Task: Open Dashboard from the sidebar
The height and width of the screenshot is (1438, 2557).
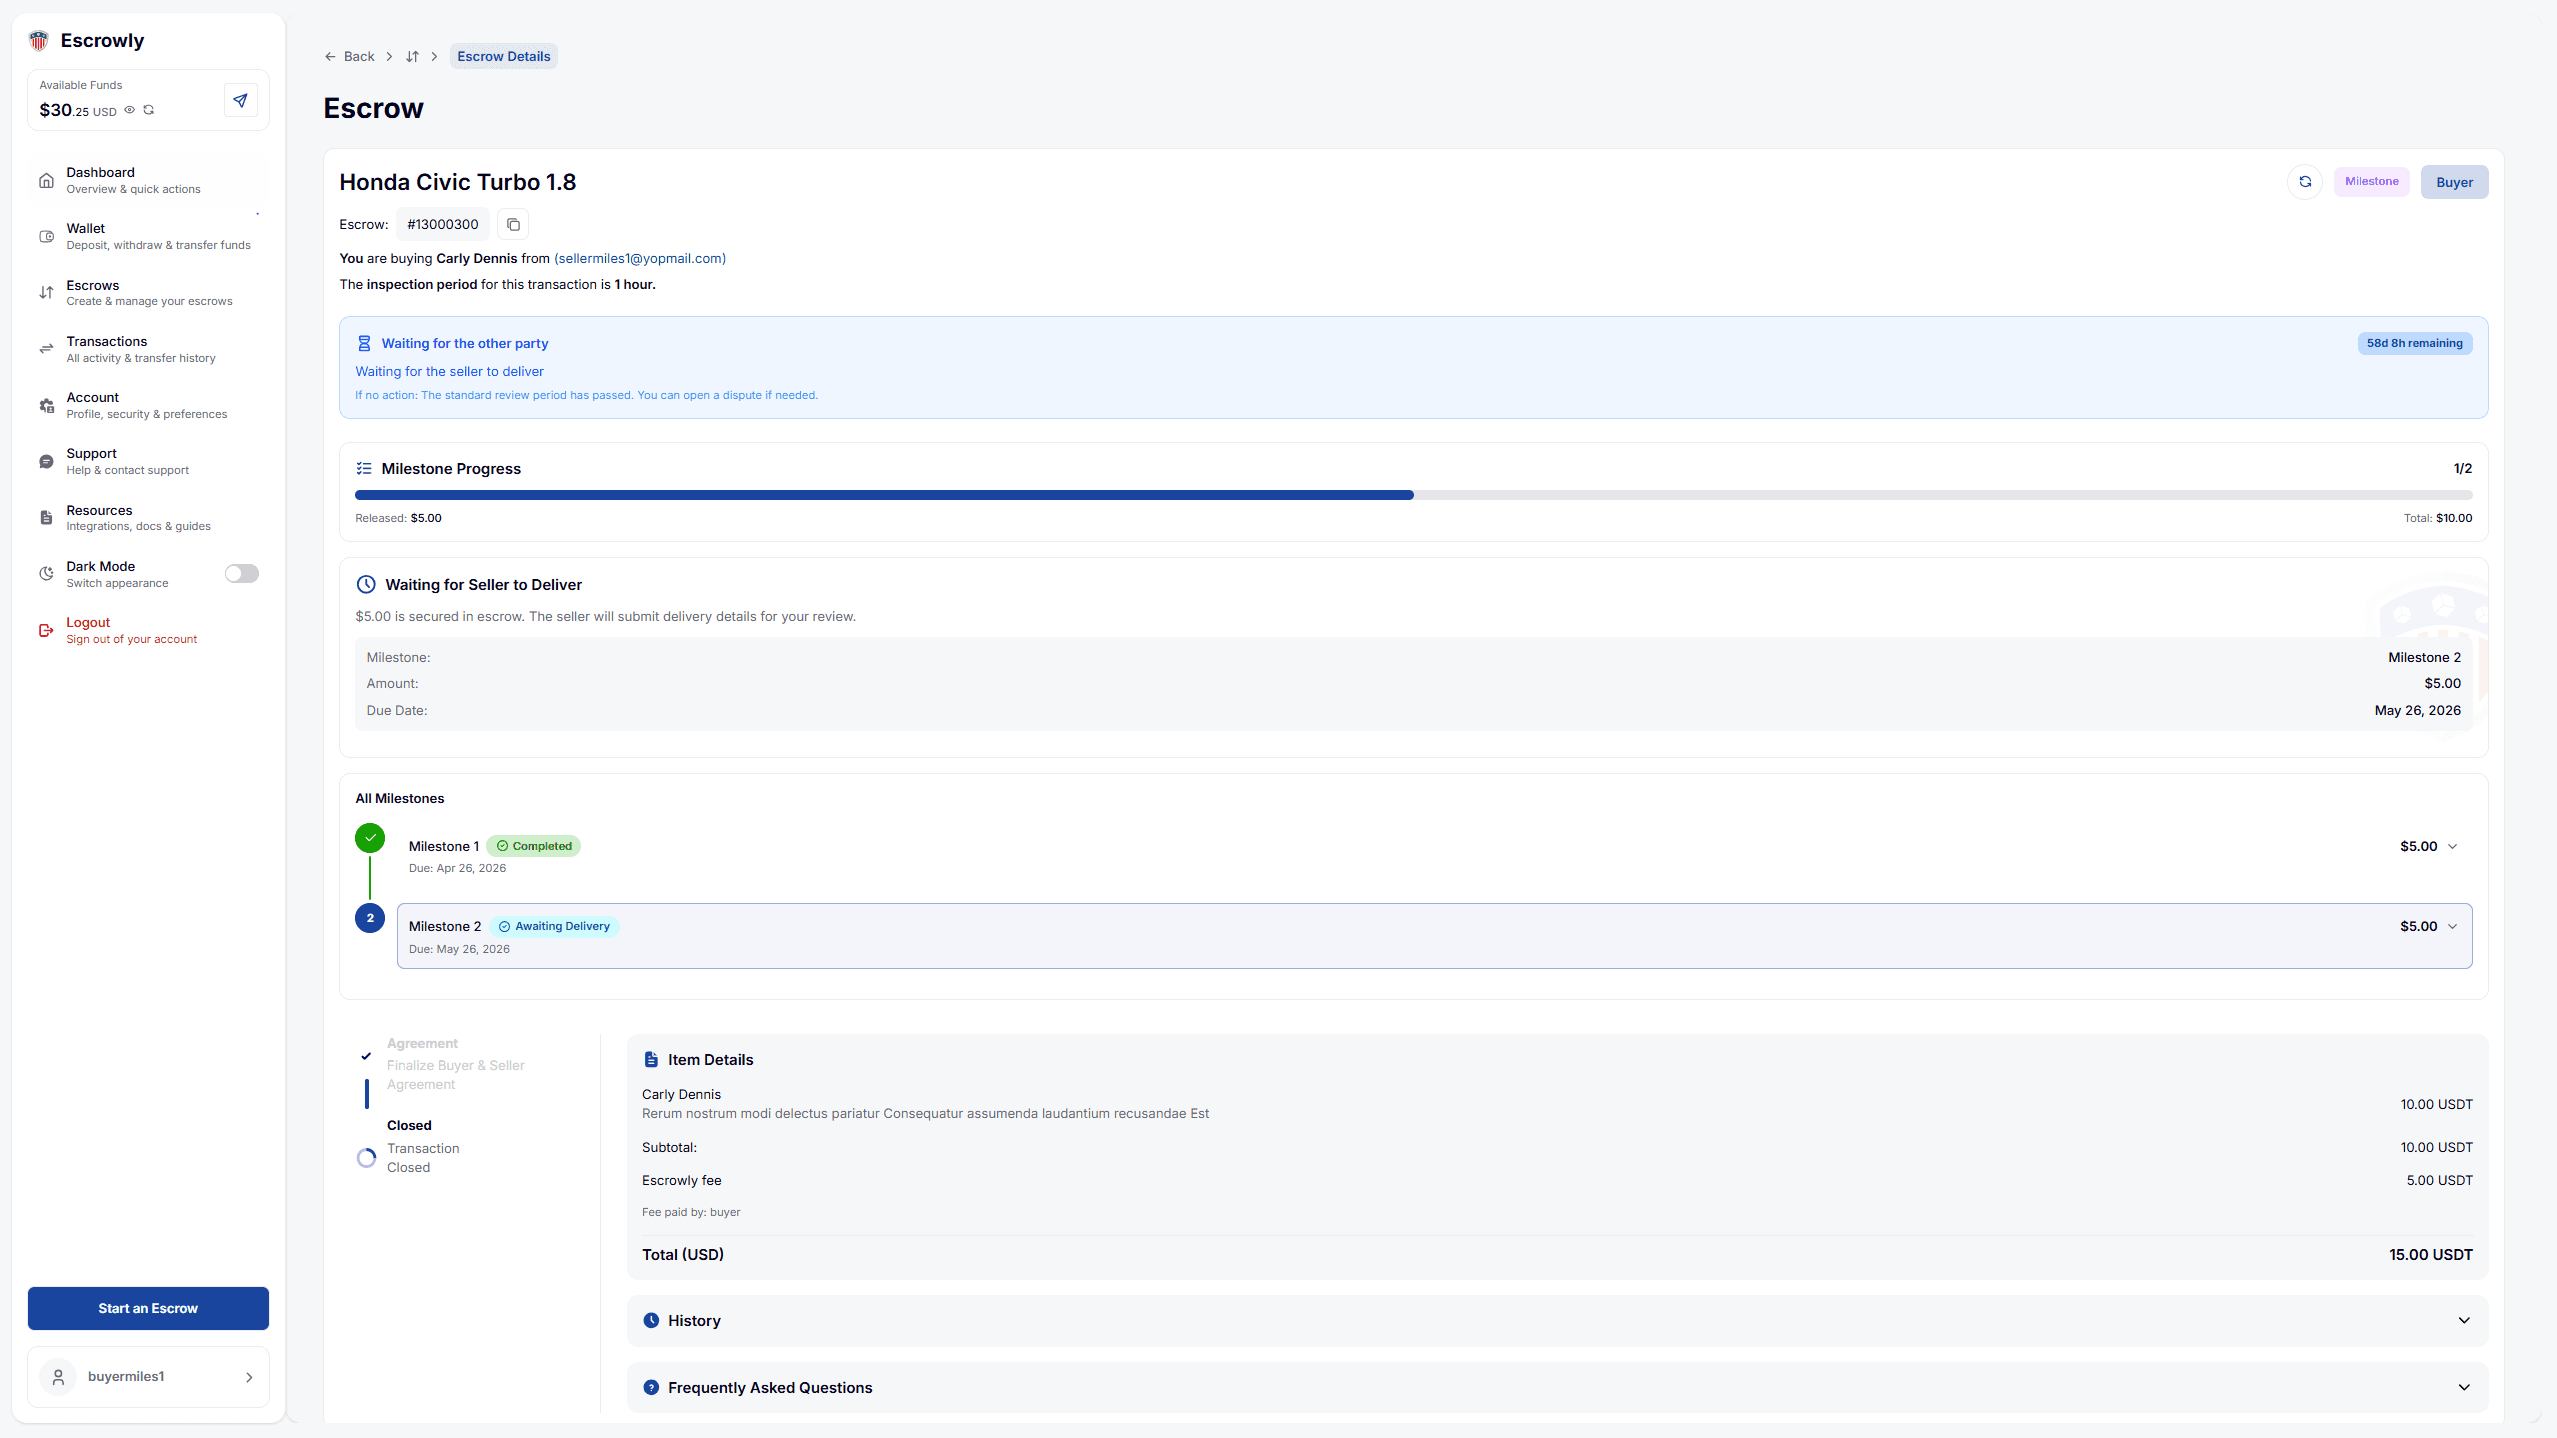Action: [148, 181]
